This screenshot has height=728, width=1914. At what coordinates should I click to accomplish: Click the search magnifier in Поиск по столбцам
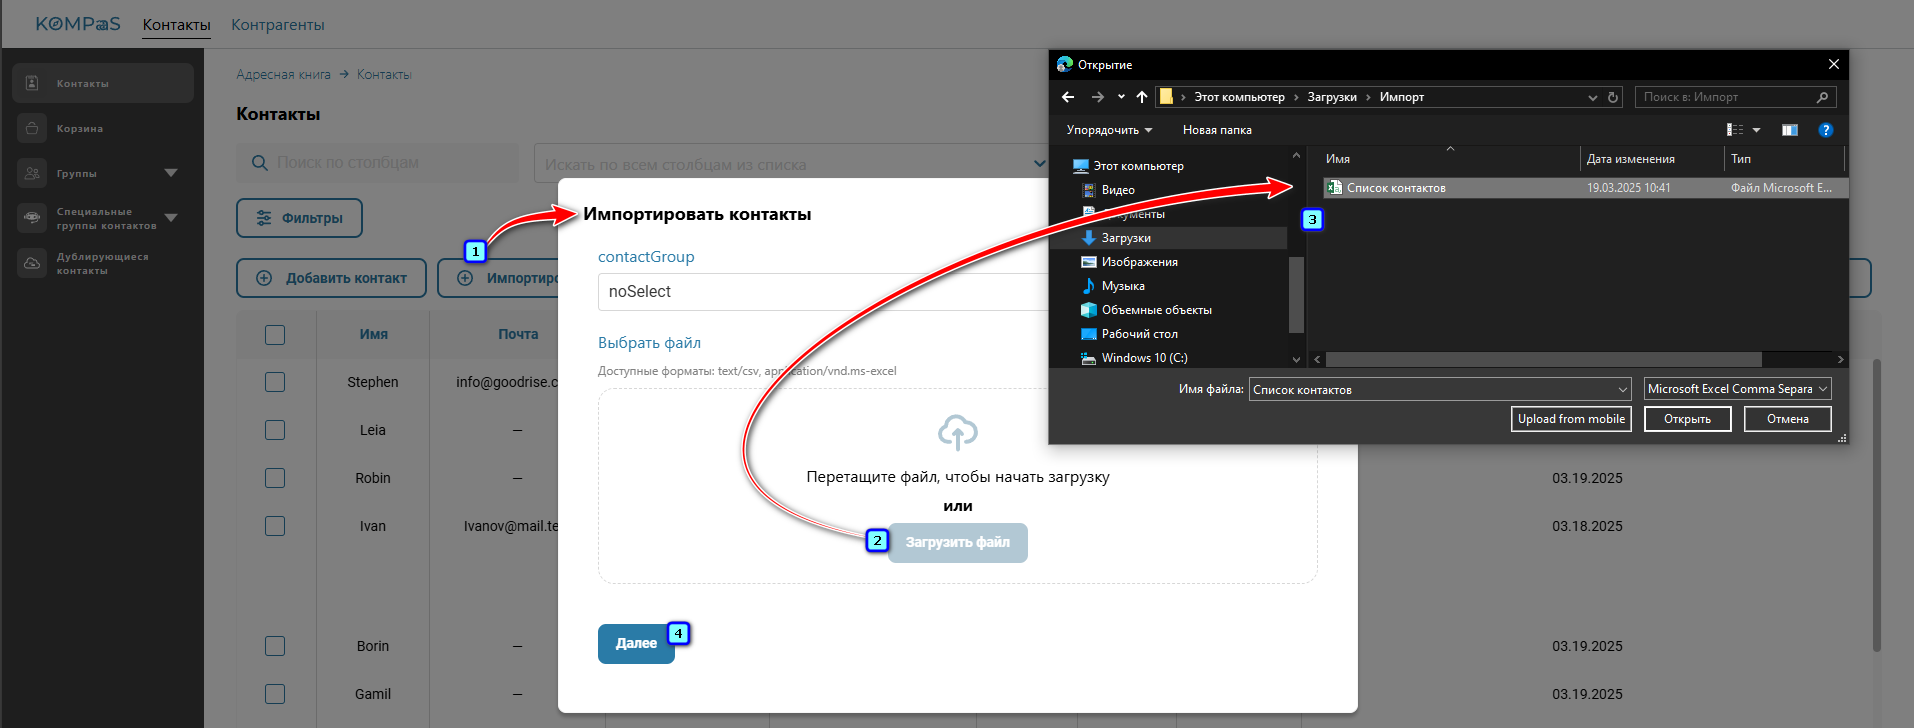[260, 163]
